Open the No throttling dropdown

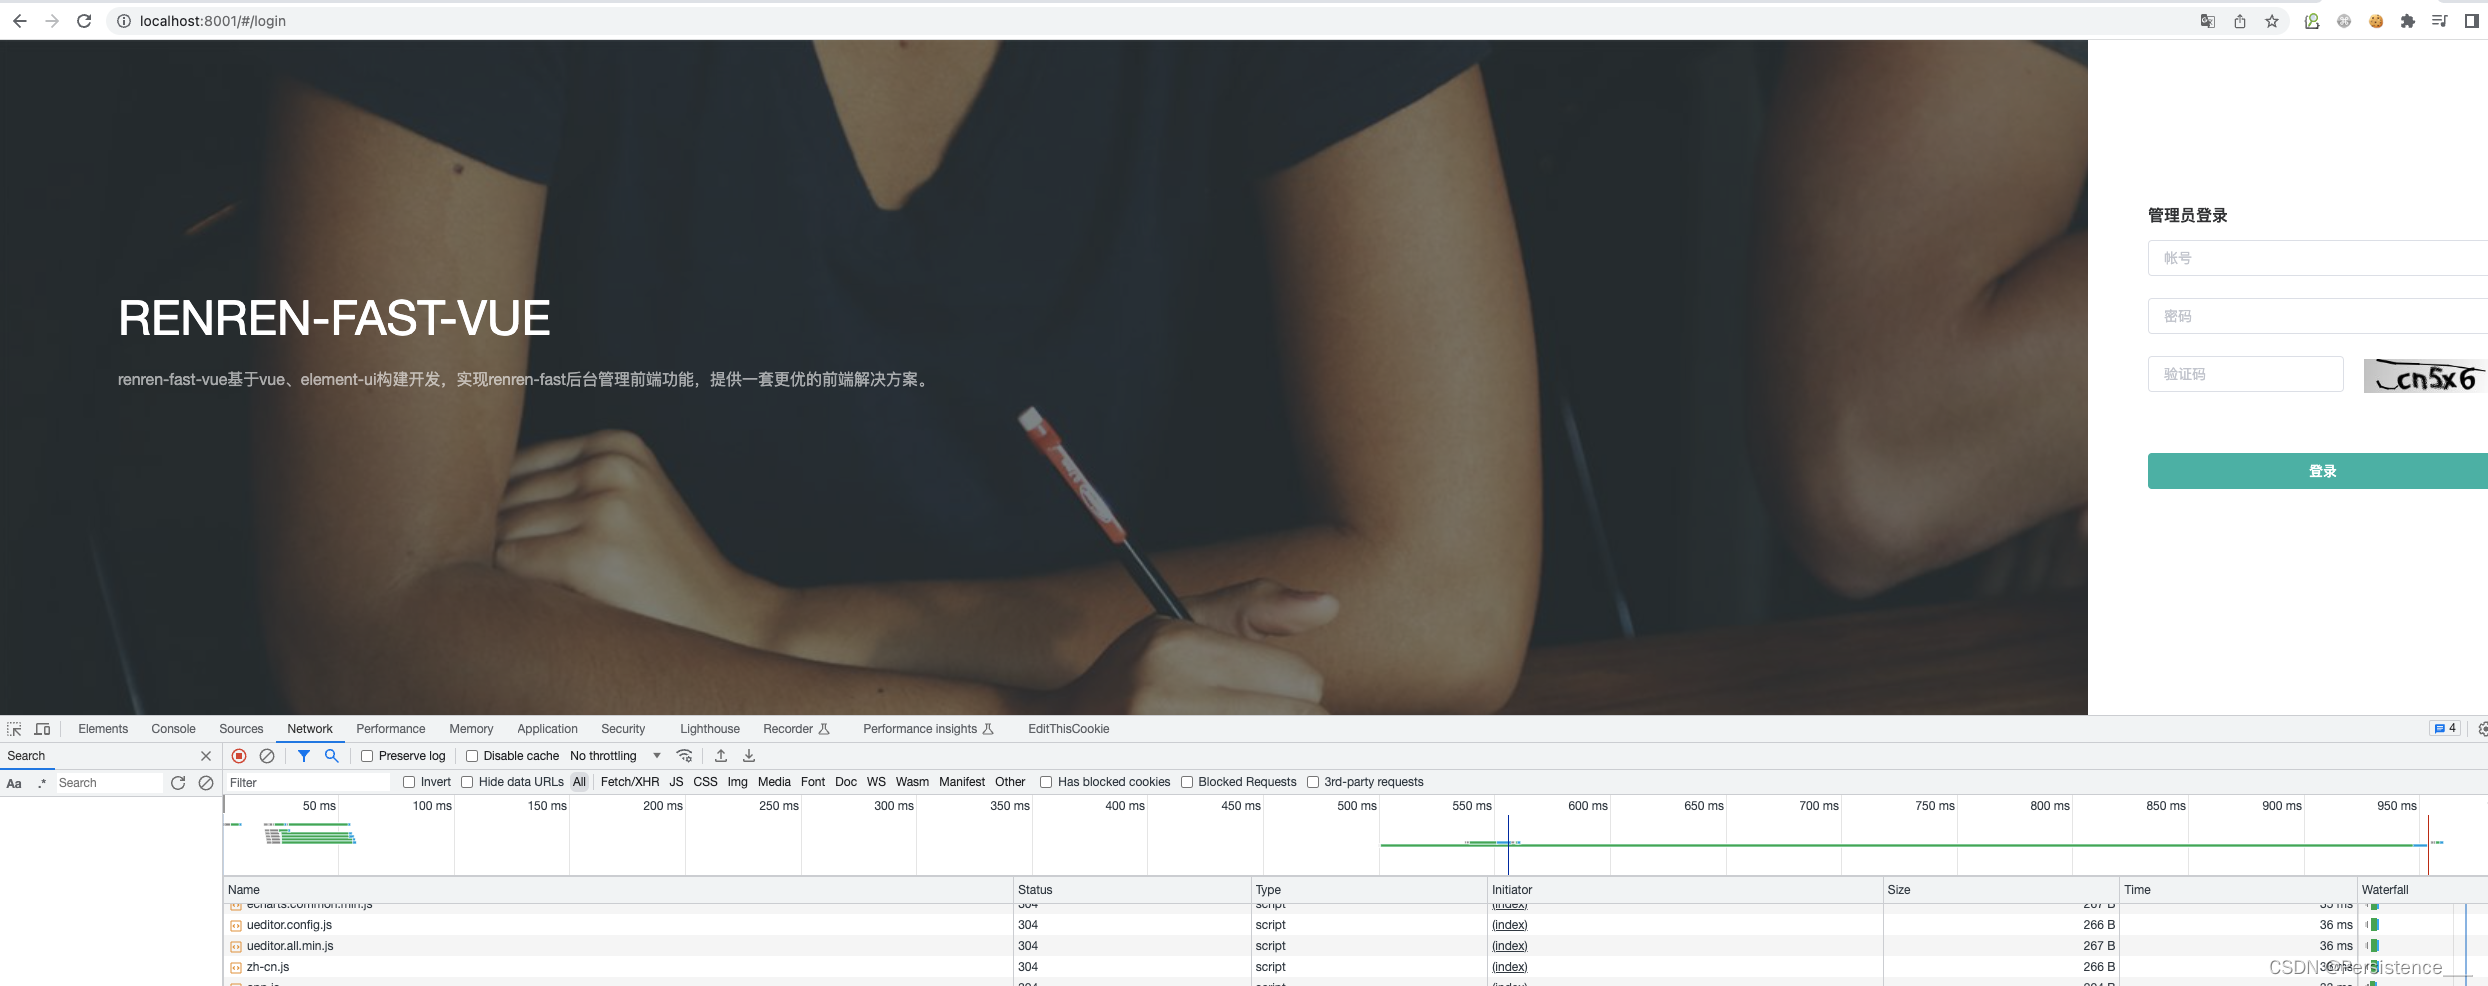[x=615, y=756]
